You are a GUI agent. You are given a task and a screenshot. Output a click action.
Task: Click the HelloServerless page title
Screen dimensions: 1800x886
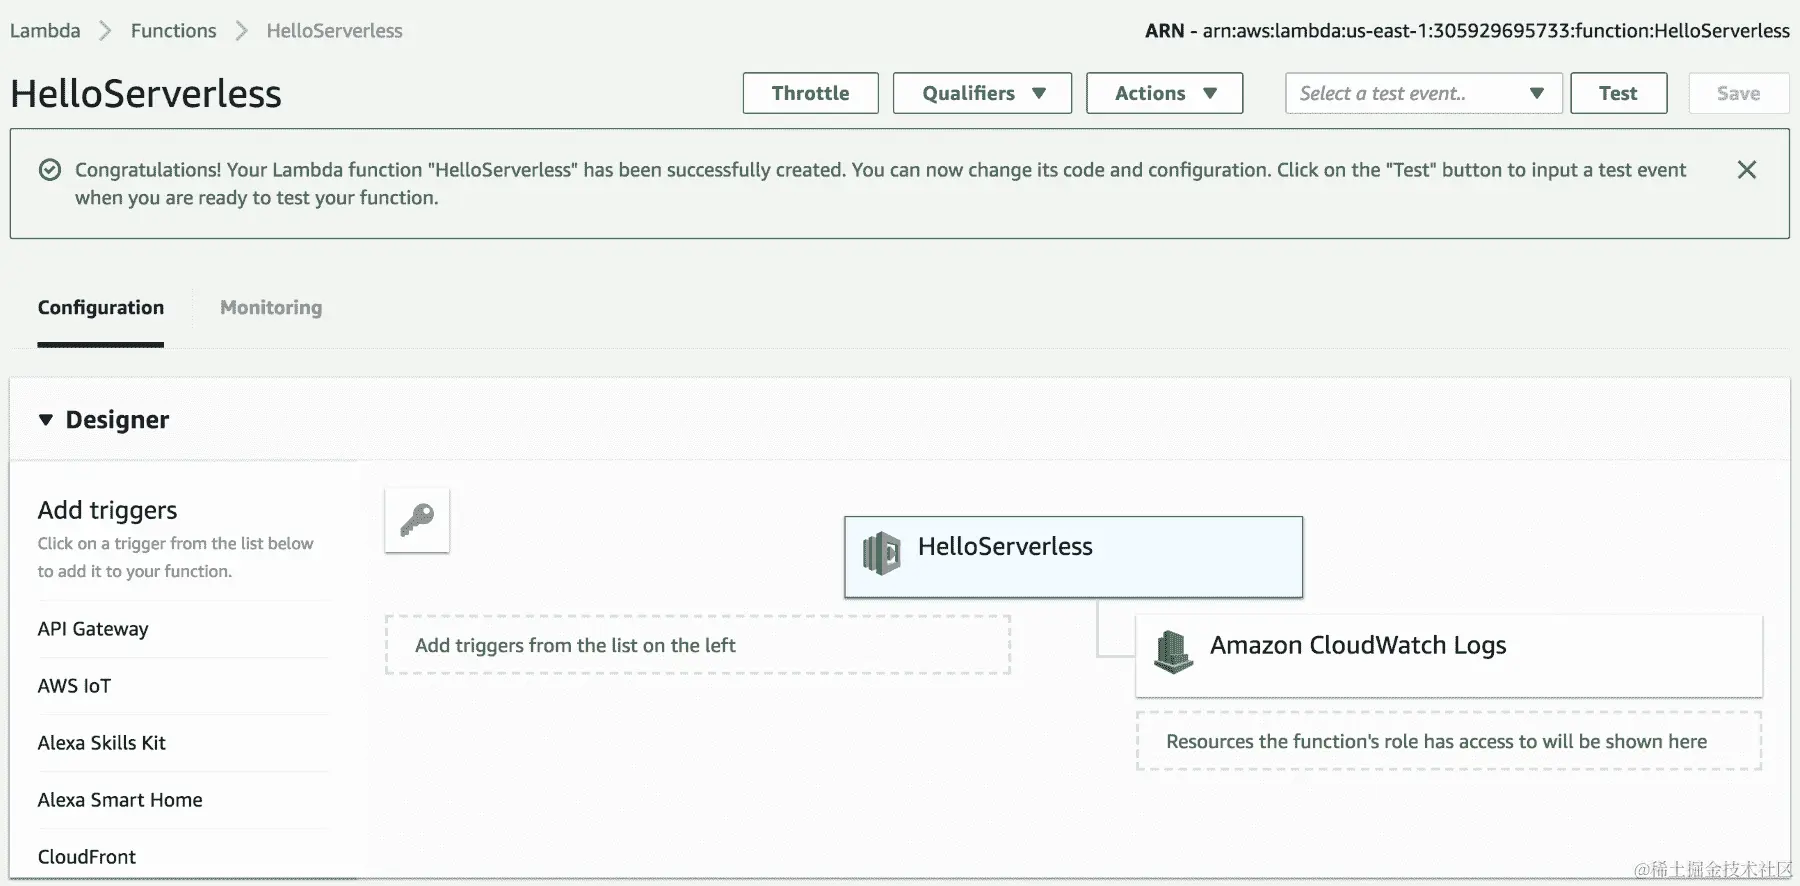[x=146, y=94]
